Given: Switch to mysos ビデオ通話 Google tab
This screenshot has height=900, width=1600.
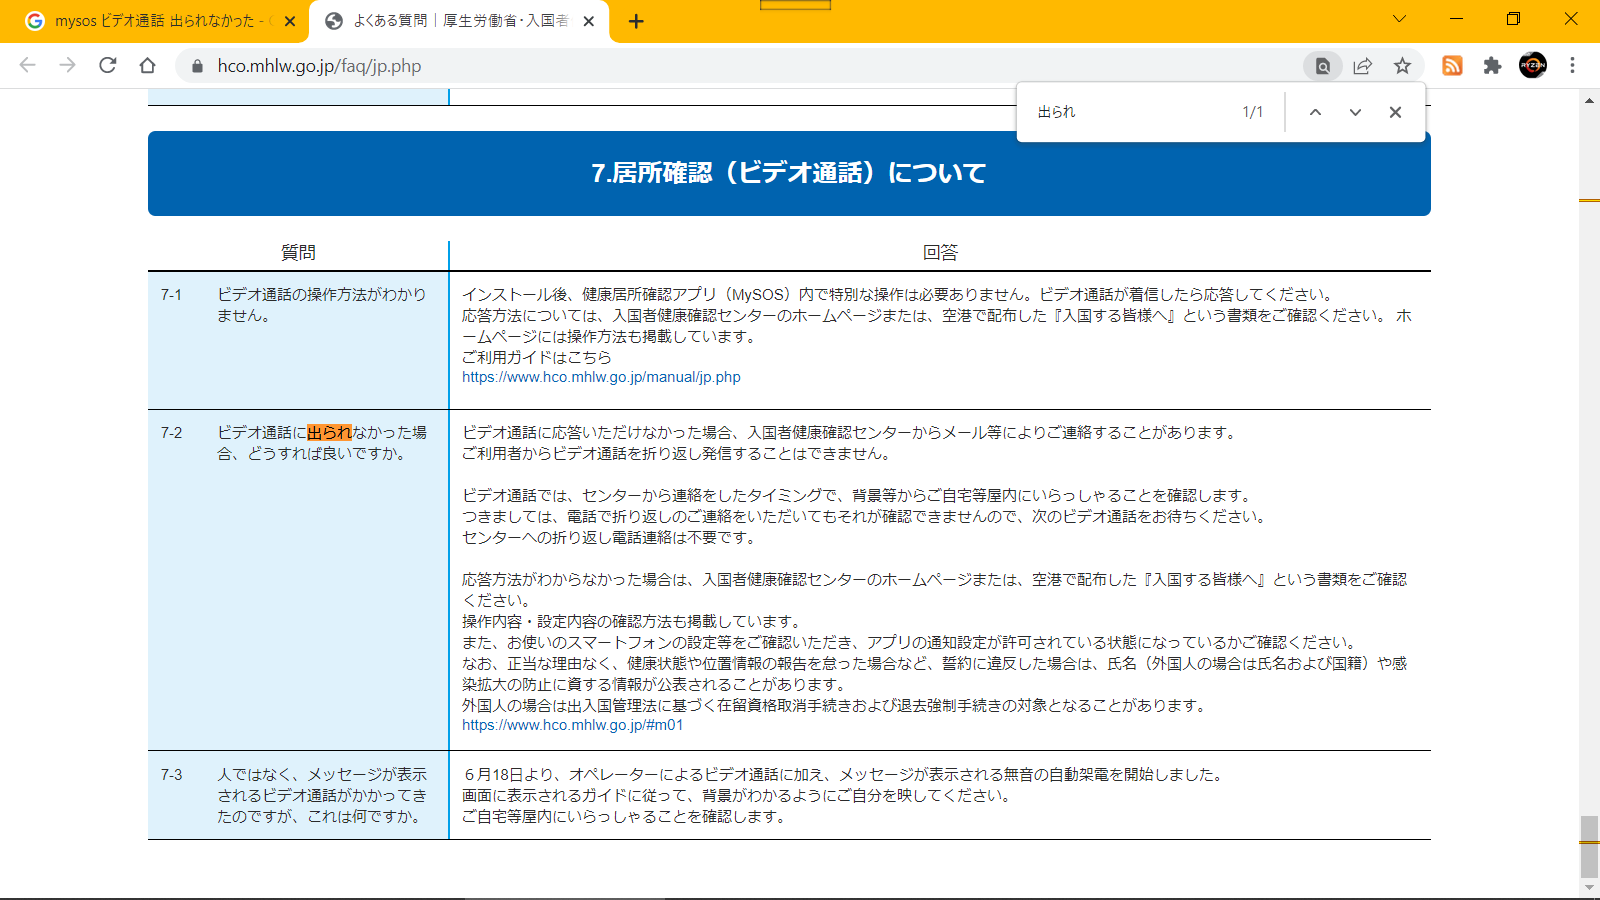Looking at the screenshot, I should point(155,21).
